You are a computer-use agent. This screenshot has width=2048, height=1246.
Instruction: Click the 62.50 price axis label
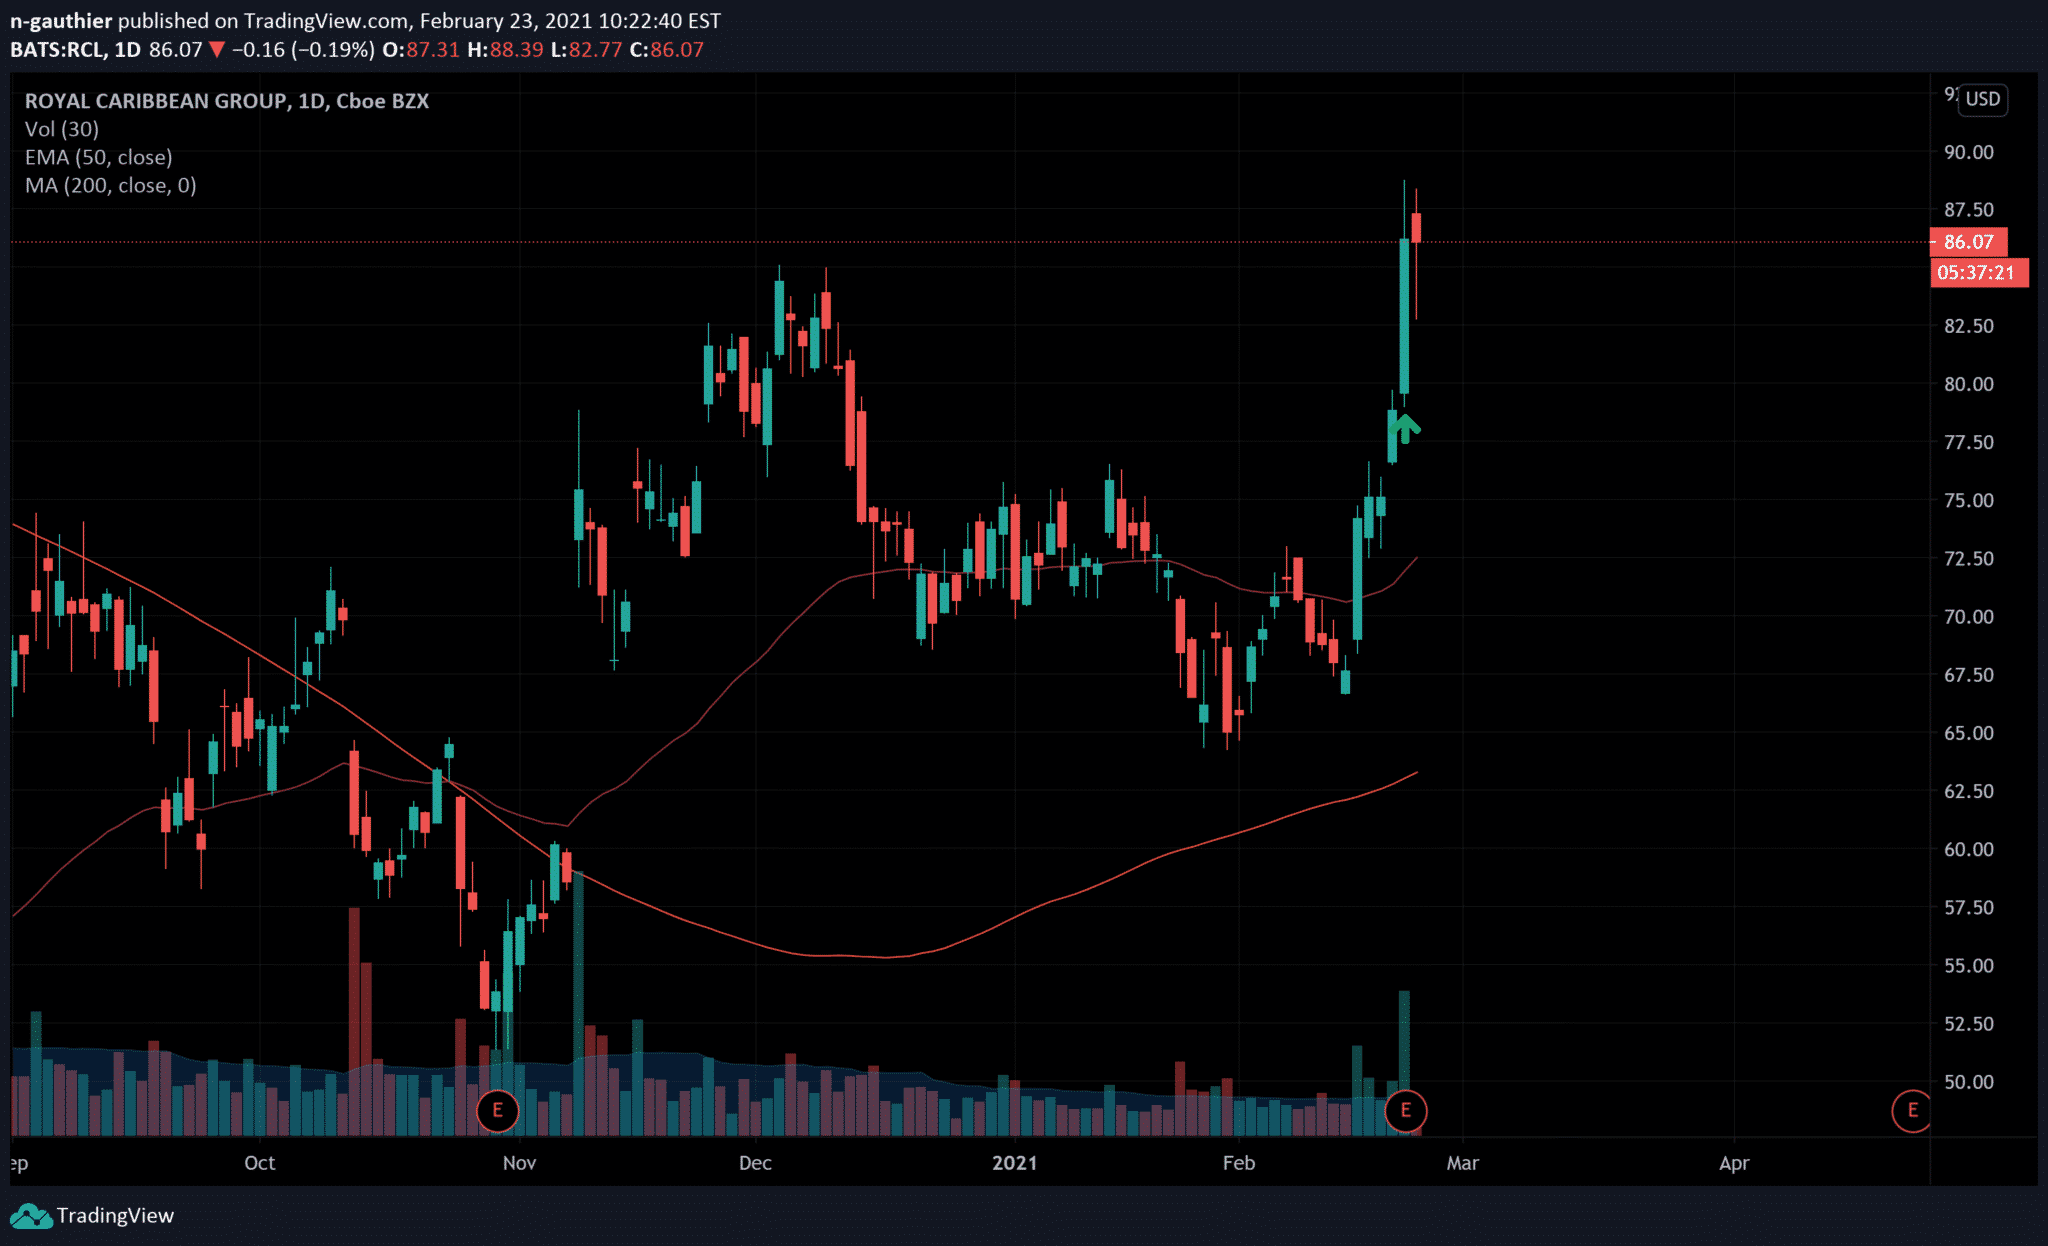click(x=1968, y=791)
